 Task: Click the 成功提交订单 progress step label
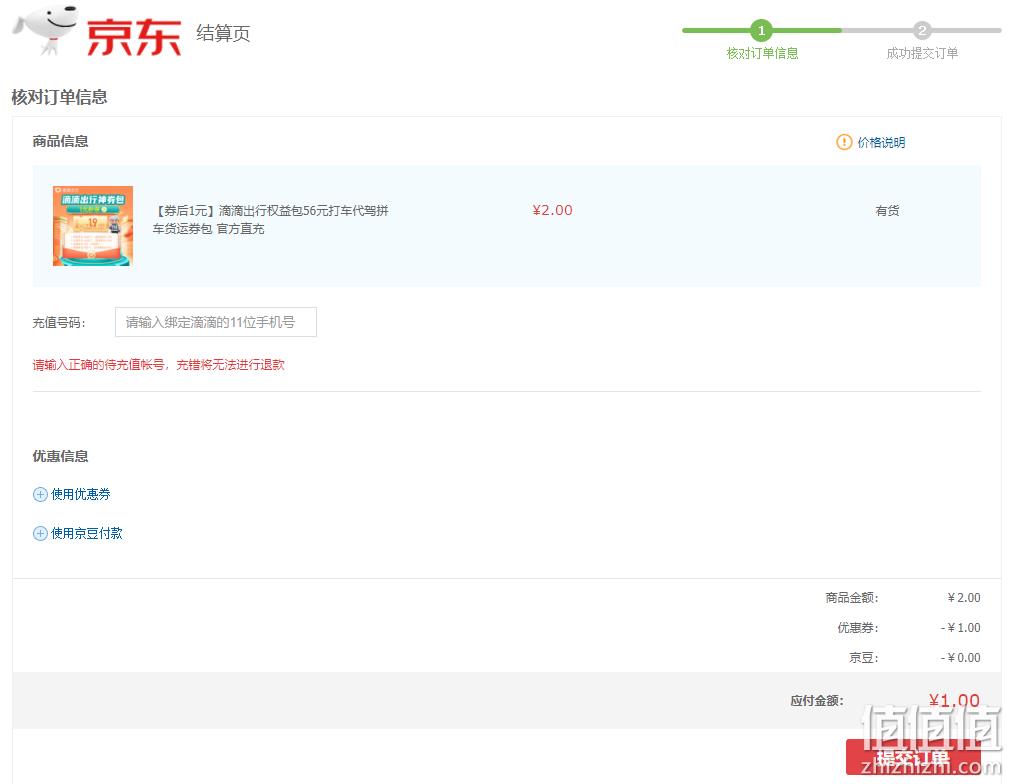coord(922,54)
